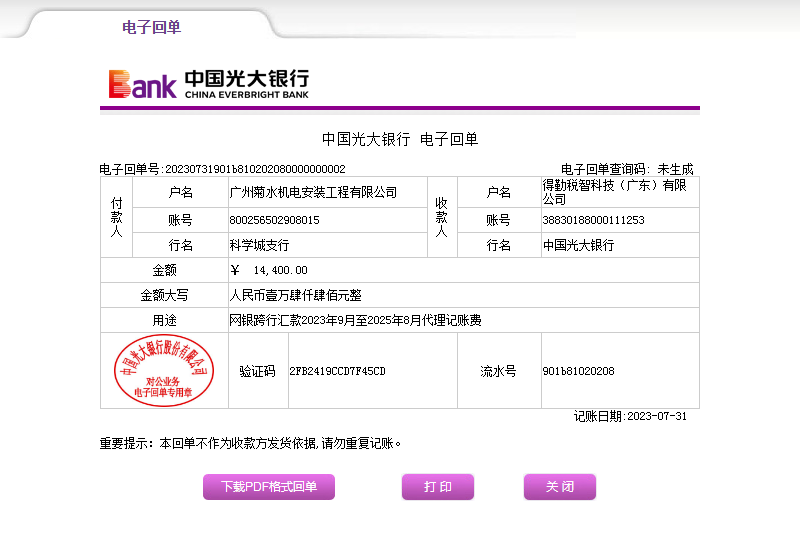Click amount in words 人民币壹万肆仟肆佰元整
The height and width of the screenshot is (534, 800).
(x=295, y=295)
